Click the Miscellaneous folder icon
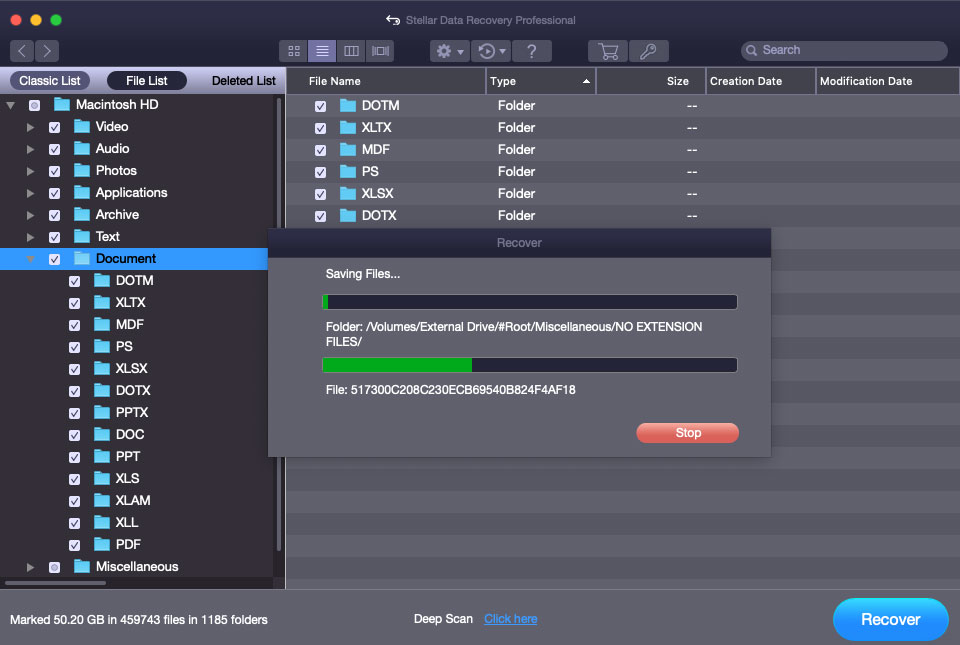The width and height of the screenshot is (960, 645). [82, 567]
